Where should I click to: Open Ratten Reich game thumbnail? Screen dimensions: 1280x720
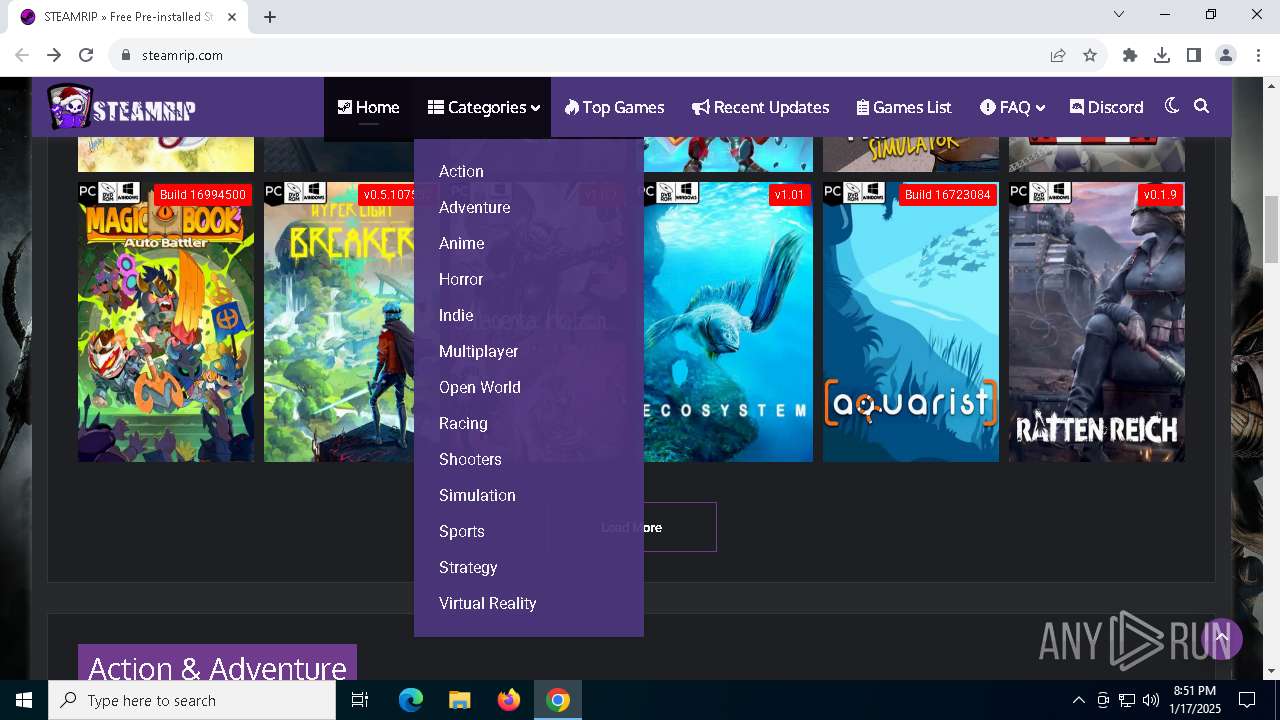(x=1097, y=322)
